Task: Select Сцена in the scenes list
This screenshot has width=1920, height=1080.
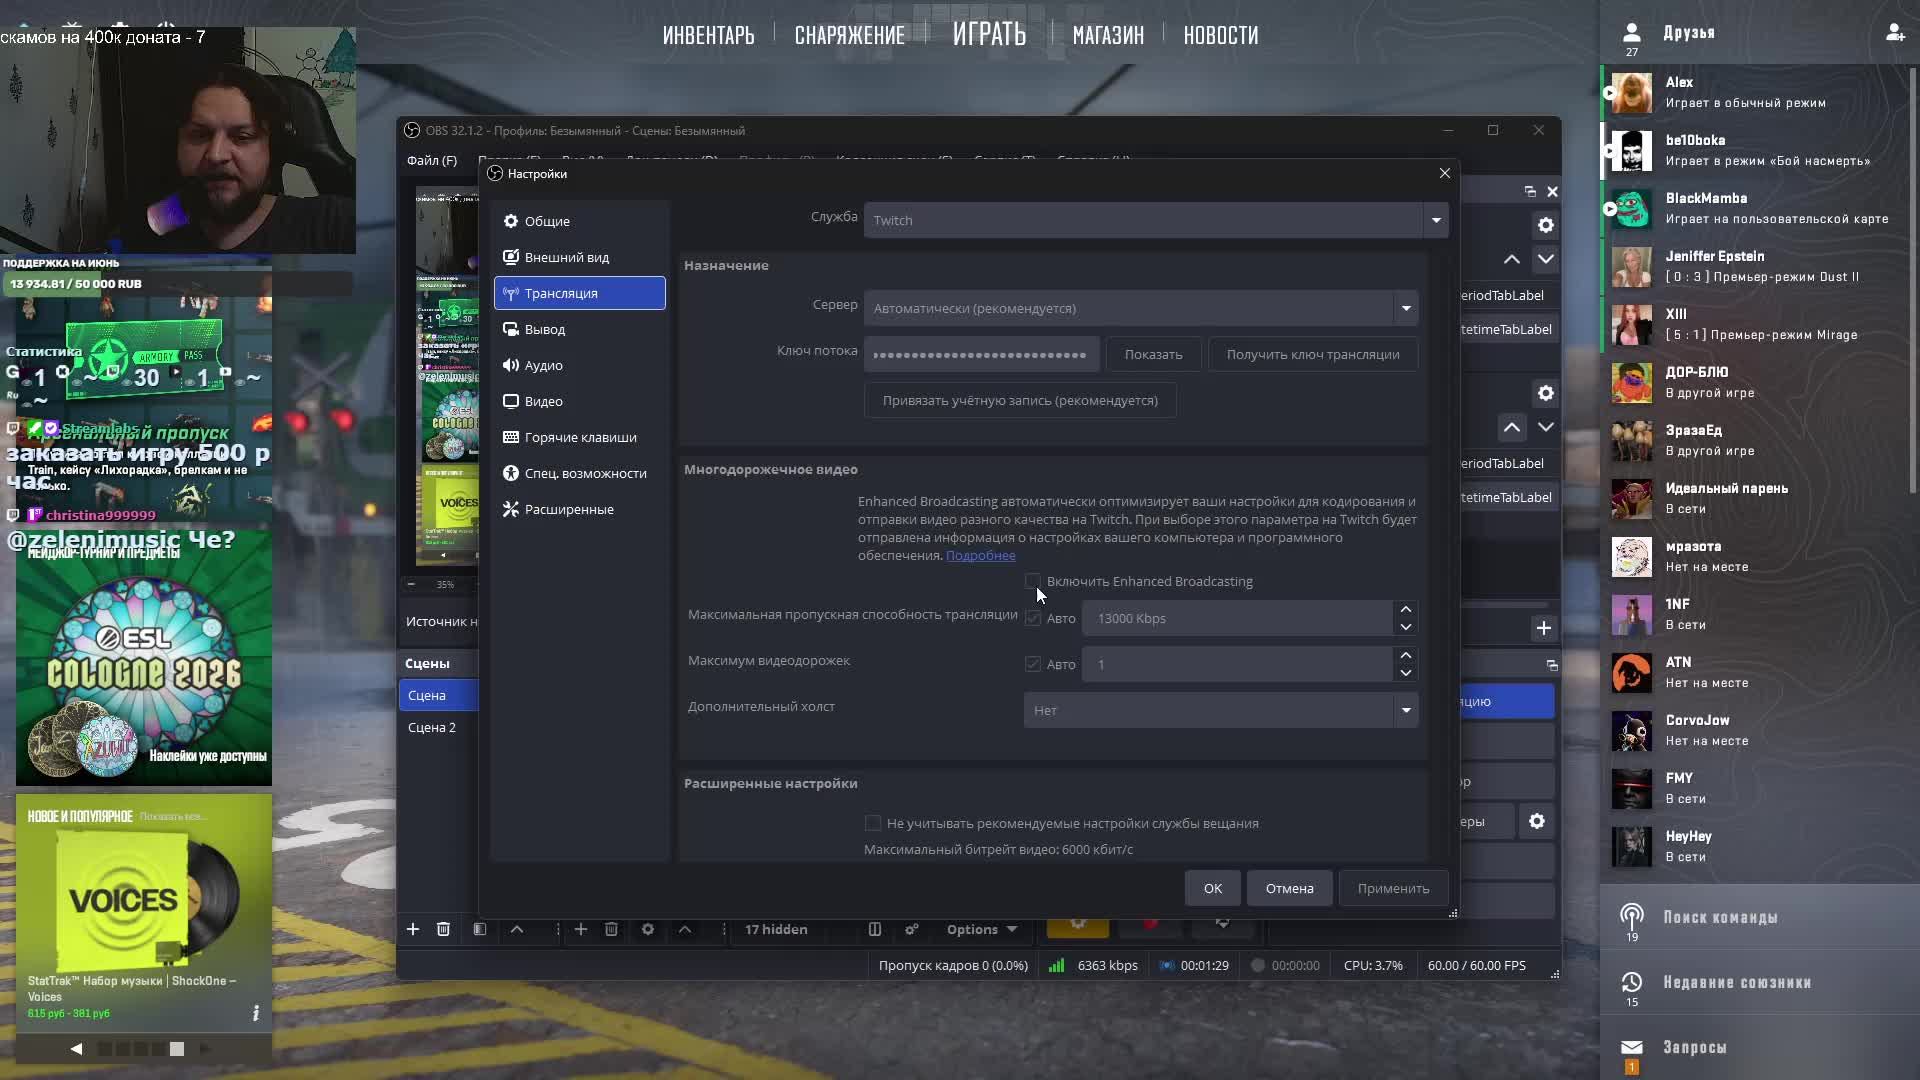Action: tap(439, 695)
